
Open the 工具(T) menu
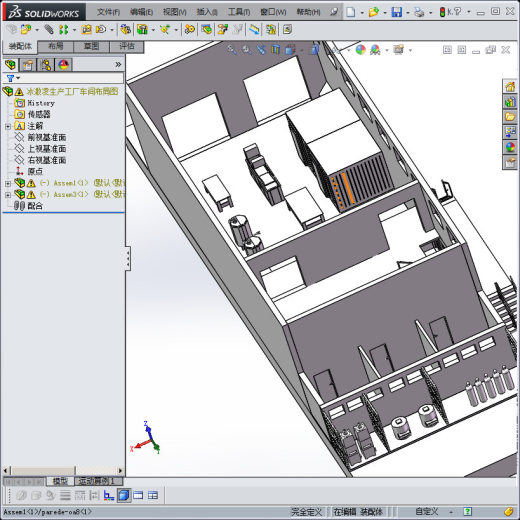pyautogui.click(x=239, y=12)
